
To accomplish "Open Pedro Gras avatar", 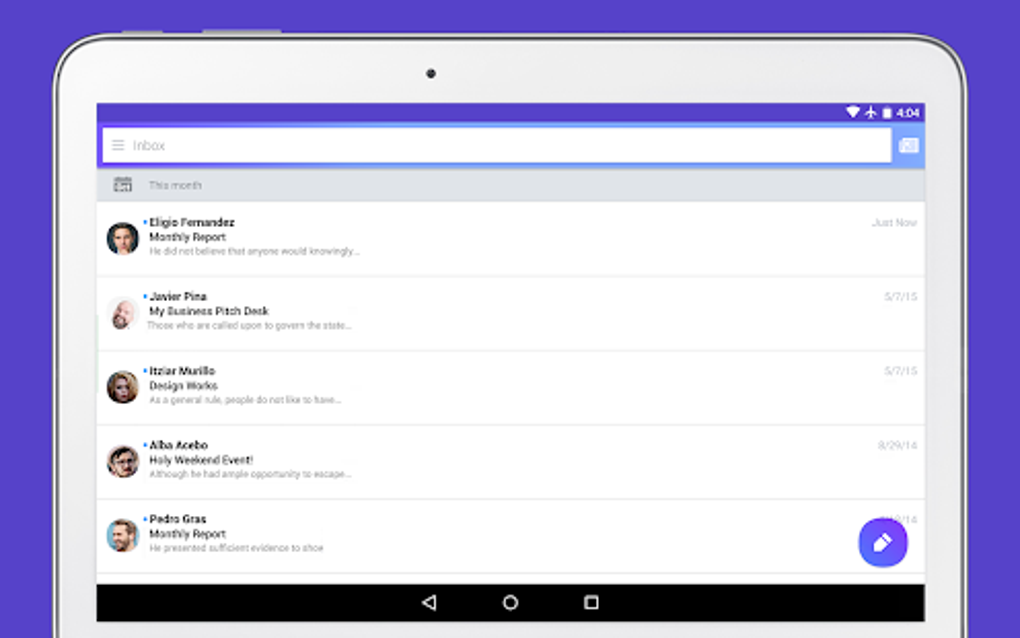I will click(x=122, y=535).
